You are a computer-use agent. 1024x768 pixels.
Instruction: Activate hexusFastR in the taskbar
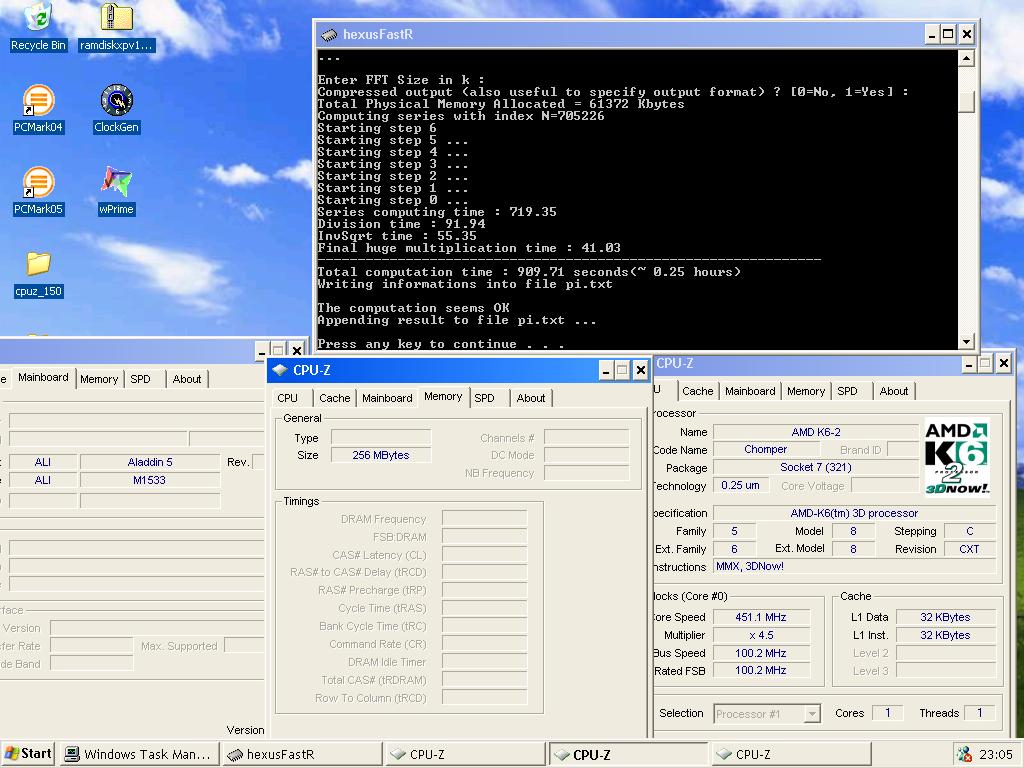(302, 754)
